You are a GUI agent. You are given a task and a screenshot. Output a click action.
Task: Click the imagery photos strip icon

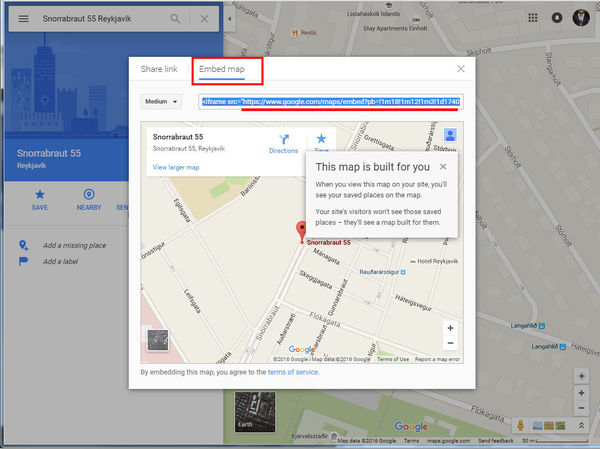pyautogui.click(x=549, y=425)
